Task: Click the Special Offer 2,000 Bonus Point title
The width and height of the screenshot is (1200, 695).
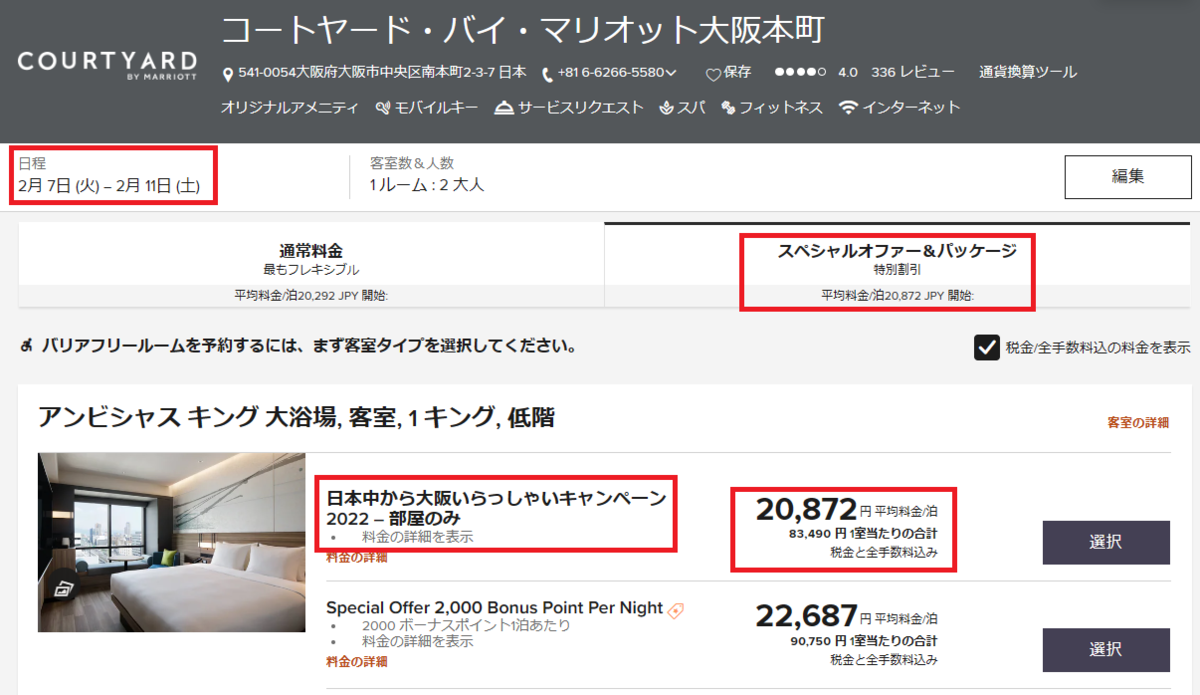Action: 495,607
